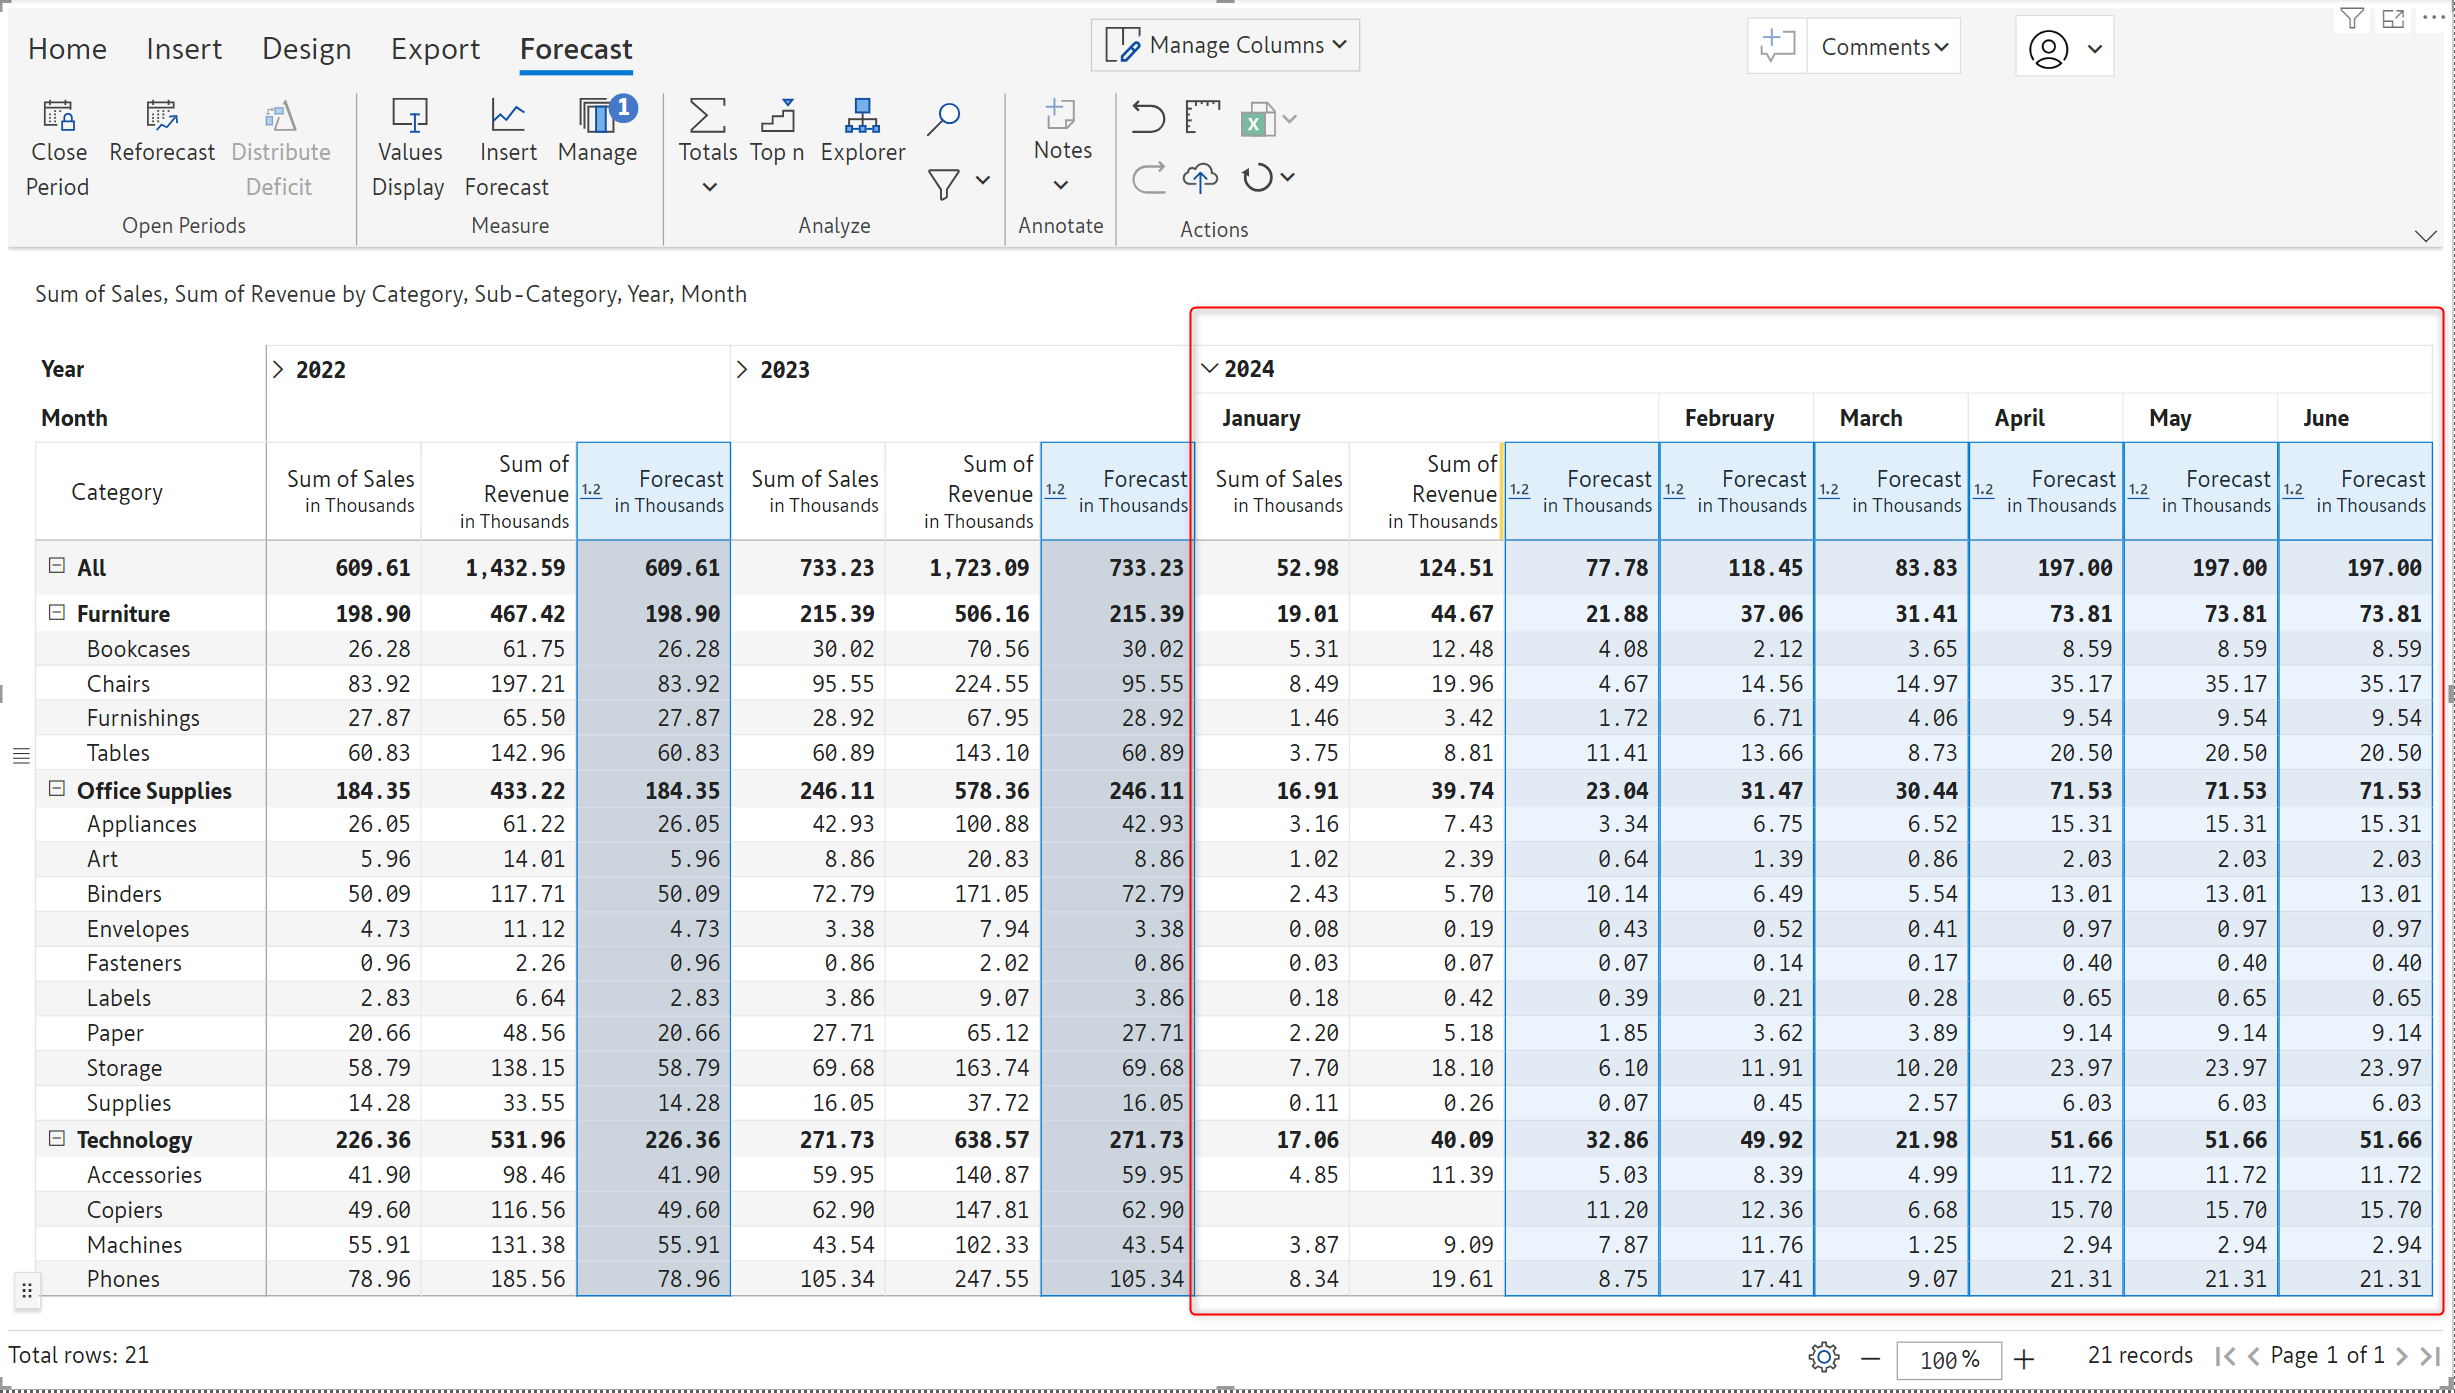Image resolution: width=2455 pixels, height=1393 pixels.
Task: Switch to the Design tab
Action: [306, 48]
